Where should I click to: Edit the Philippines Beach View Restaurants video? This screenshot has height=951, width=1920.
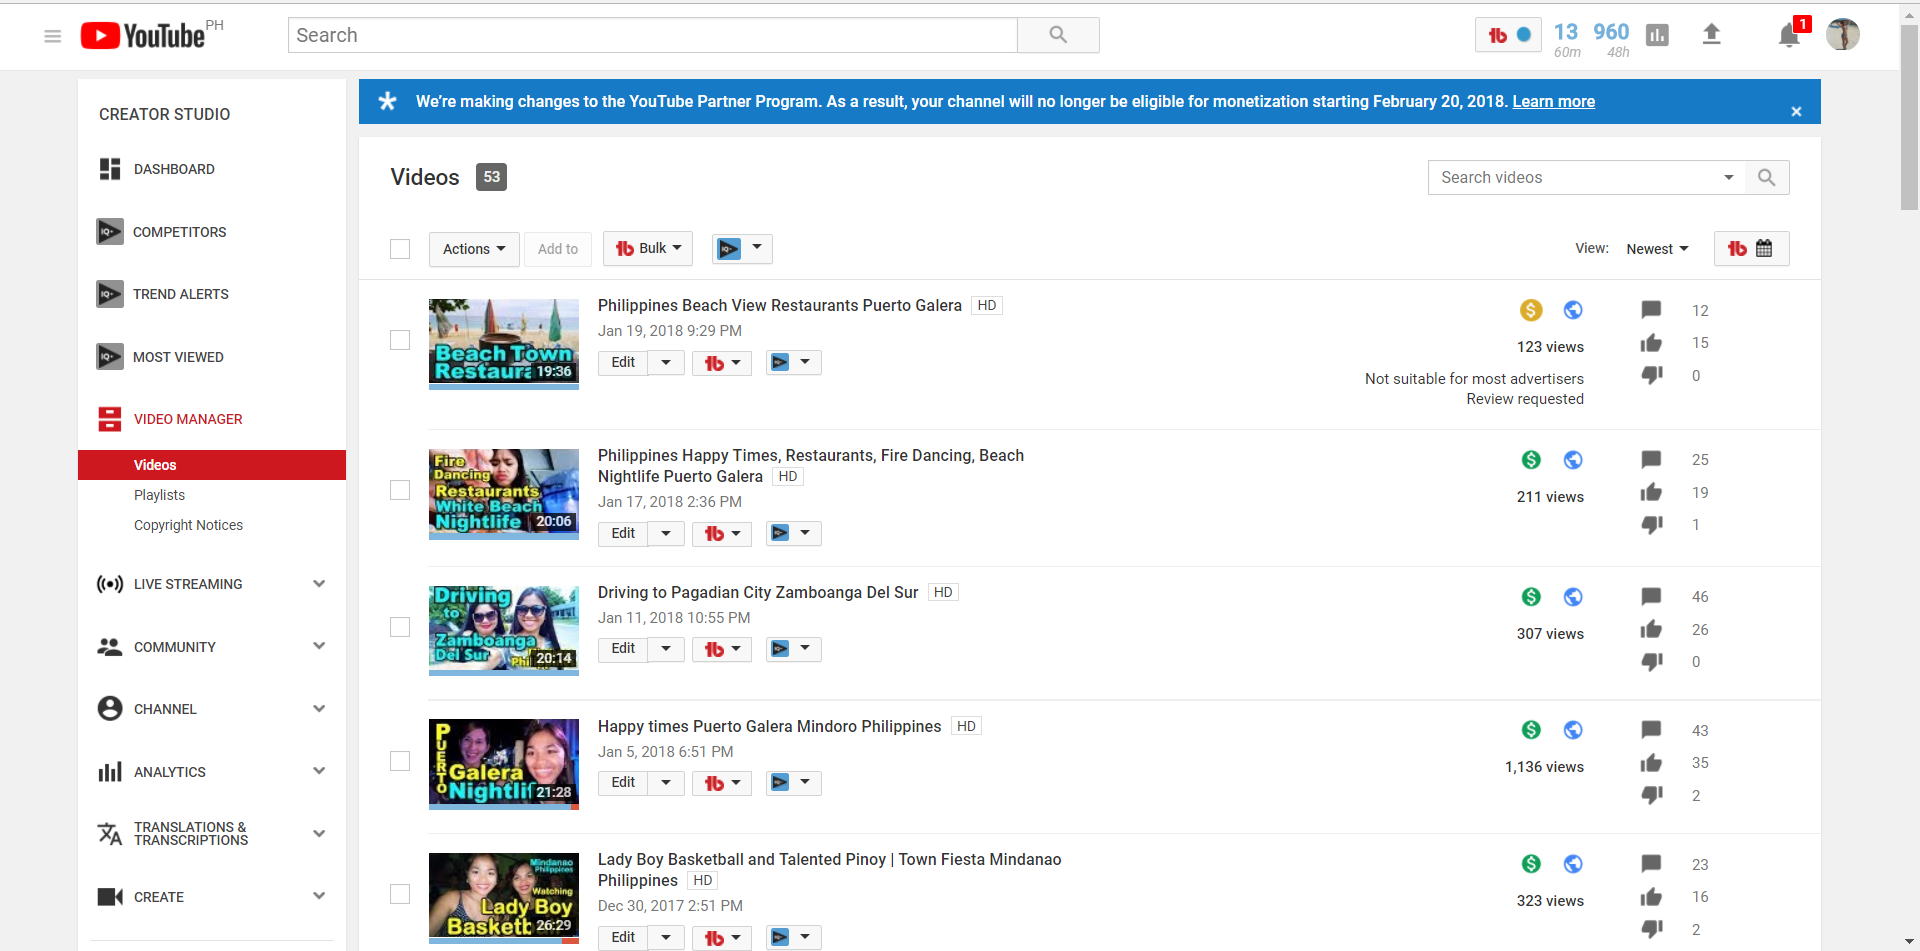click(623, 362)
